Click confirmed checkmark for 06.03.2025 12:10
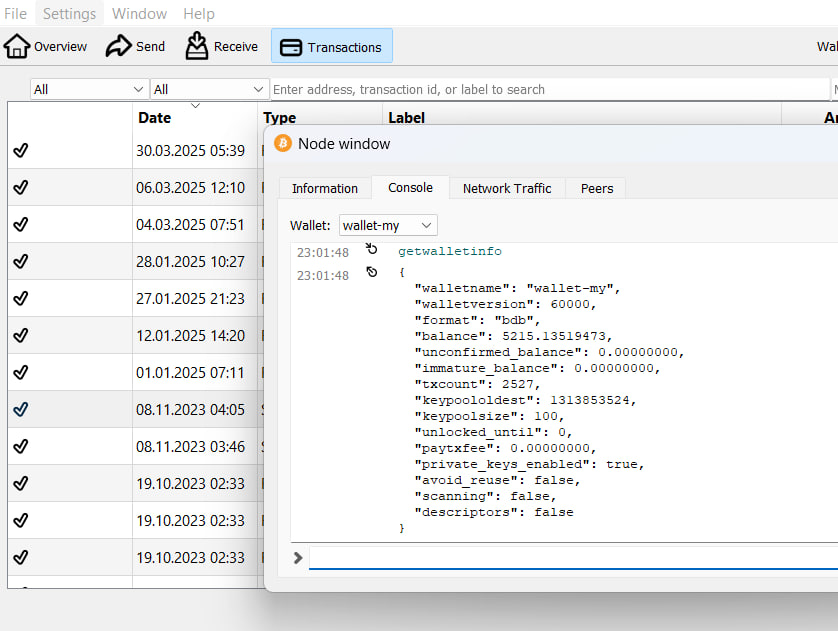This screenshot has width=838, height=631. (x=21, y=188)
